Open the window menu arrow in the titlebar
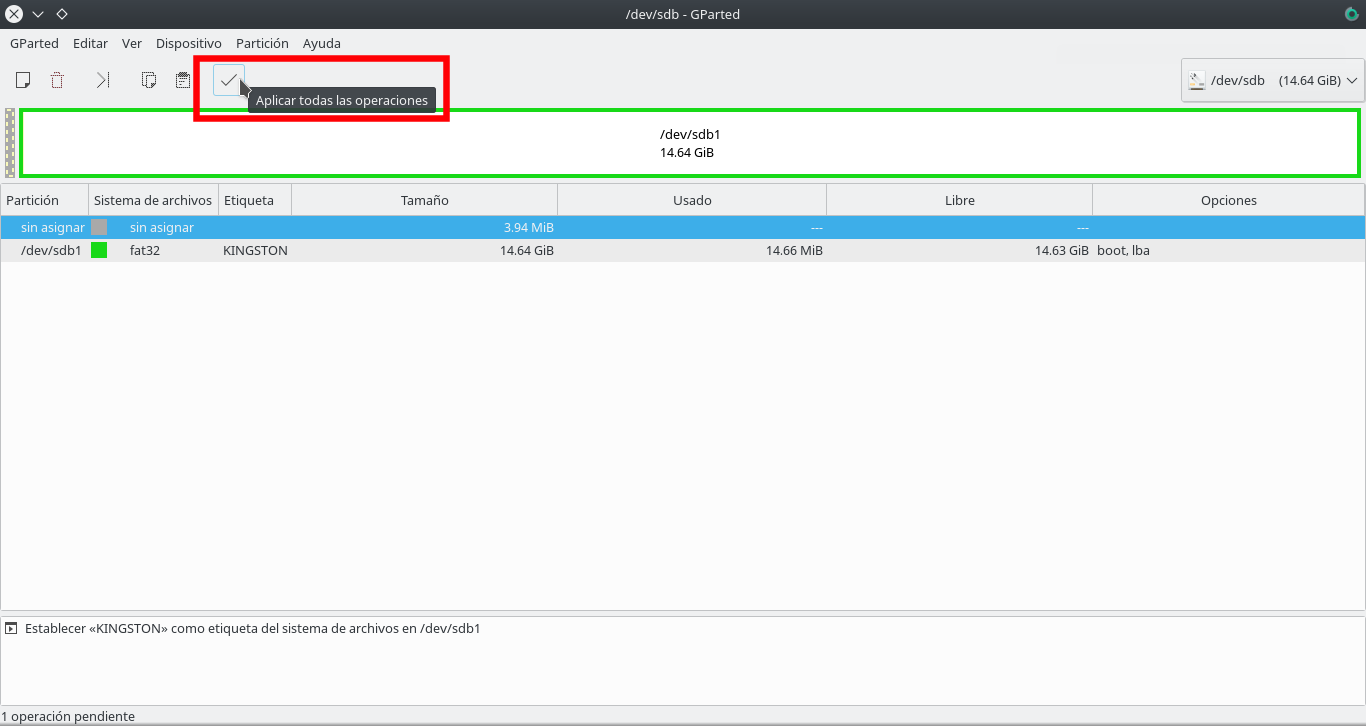 pos(38,14)
